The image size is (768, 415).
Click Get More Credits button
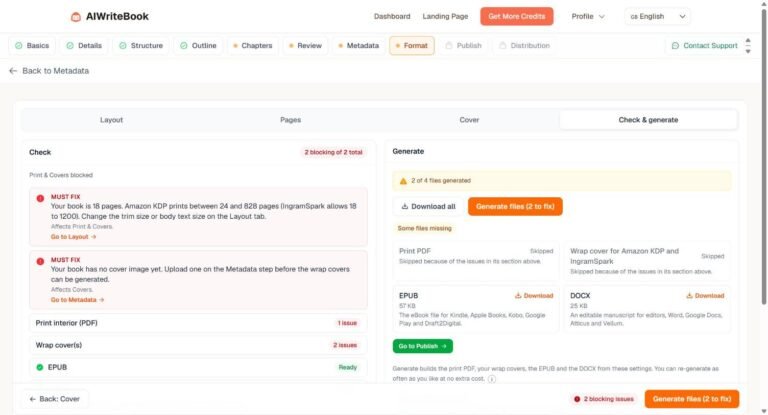(516, 16)
